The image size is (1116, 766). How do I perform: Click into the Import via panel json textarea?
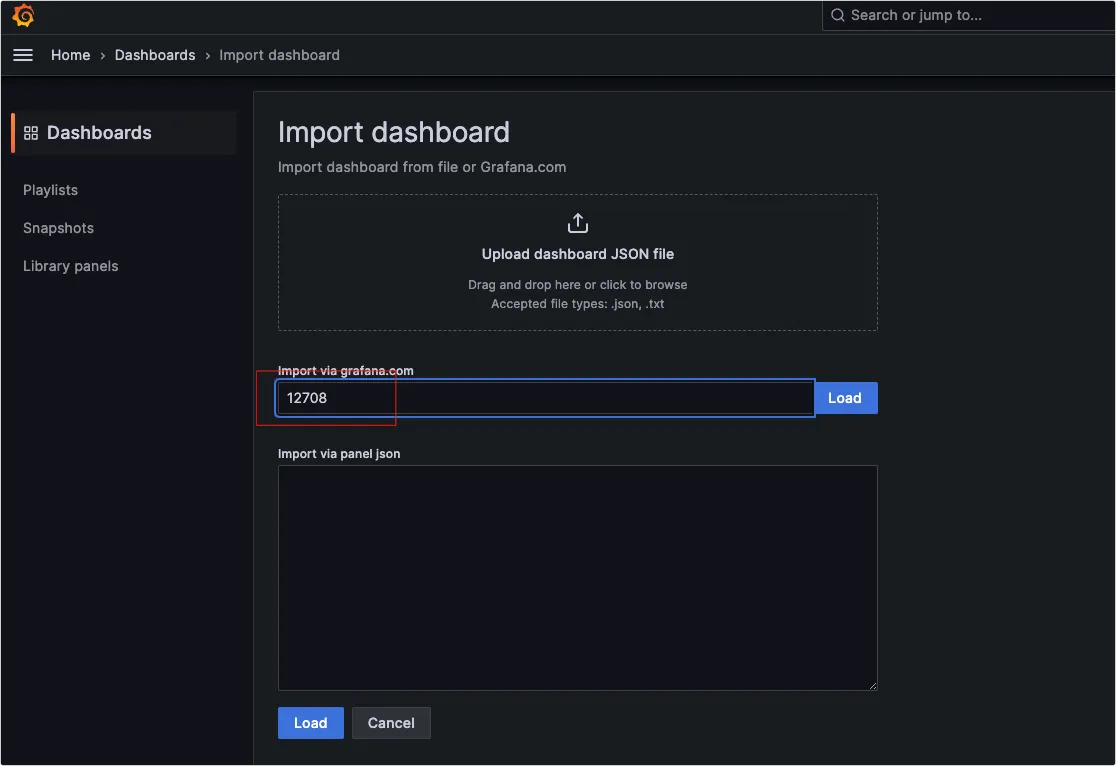tap(577, 577)
